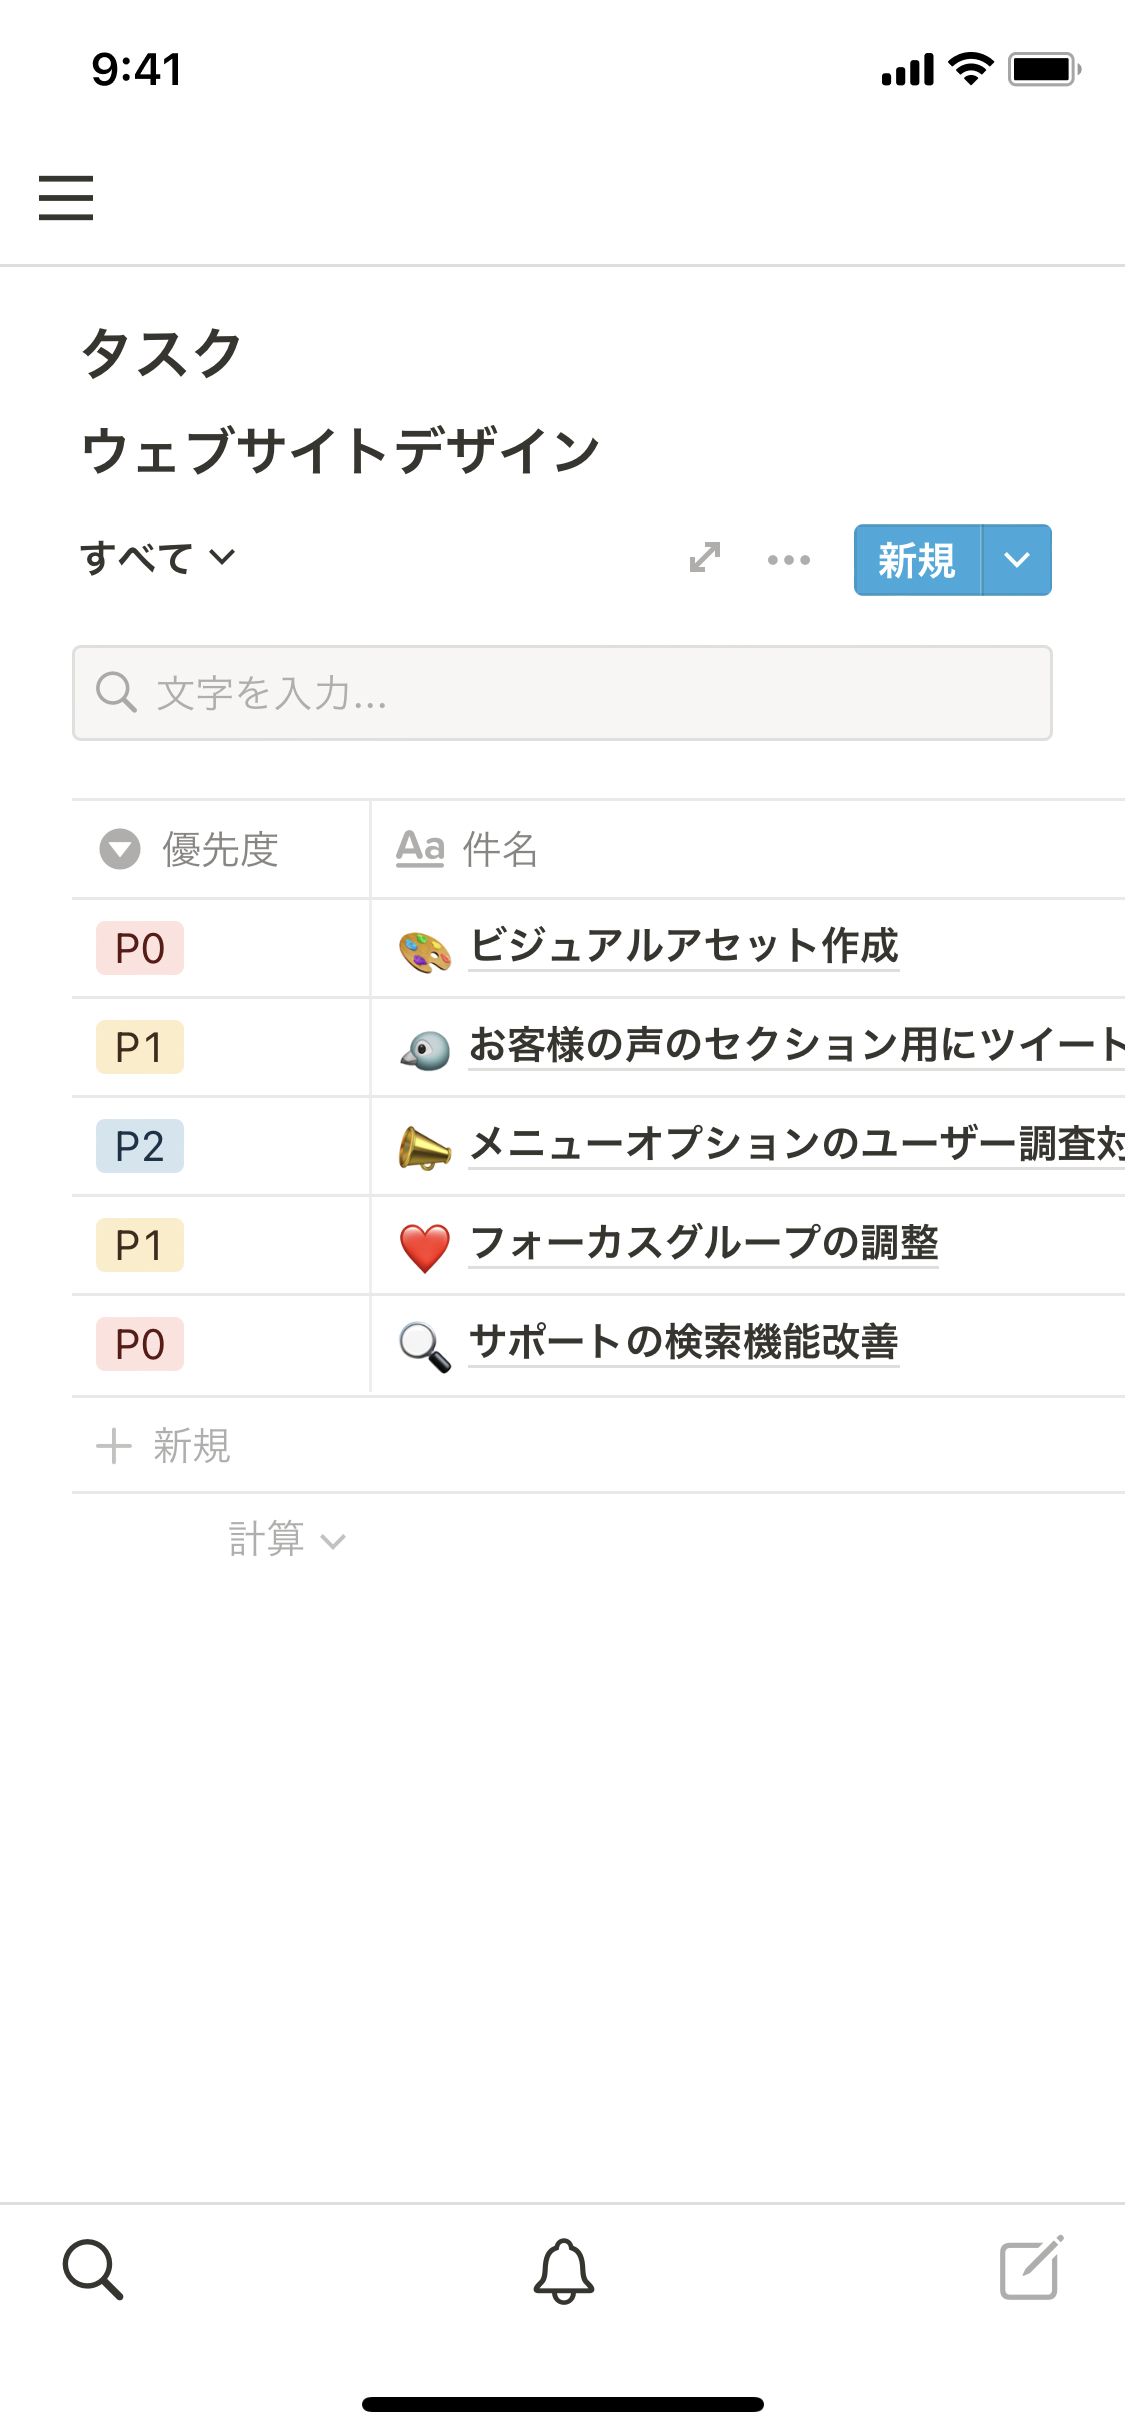Image resolution: width=1125 pixels, height=2436 pixels.
Task: Open the three-dots database options
Action: click(789, 560)
